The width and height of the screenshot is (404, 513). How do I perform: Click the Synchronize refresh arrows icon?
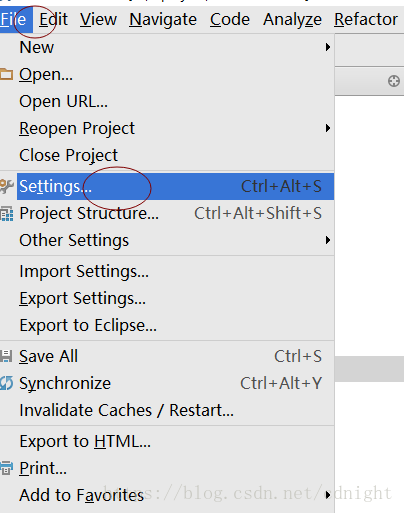[x=6, y=383]
